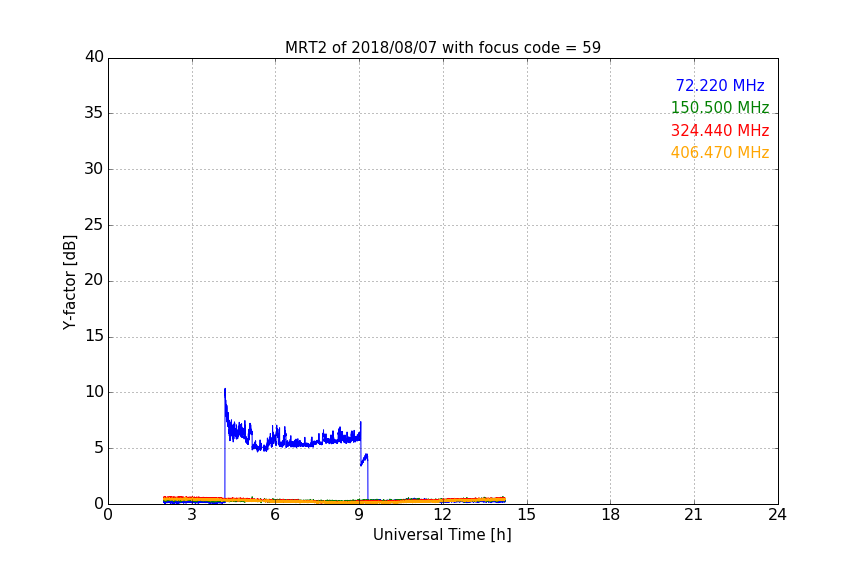Select the blue 72.220 MHz legend label
This screenshot has height=576, width=864.
point(720,85)
